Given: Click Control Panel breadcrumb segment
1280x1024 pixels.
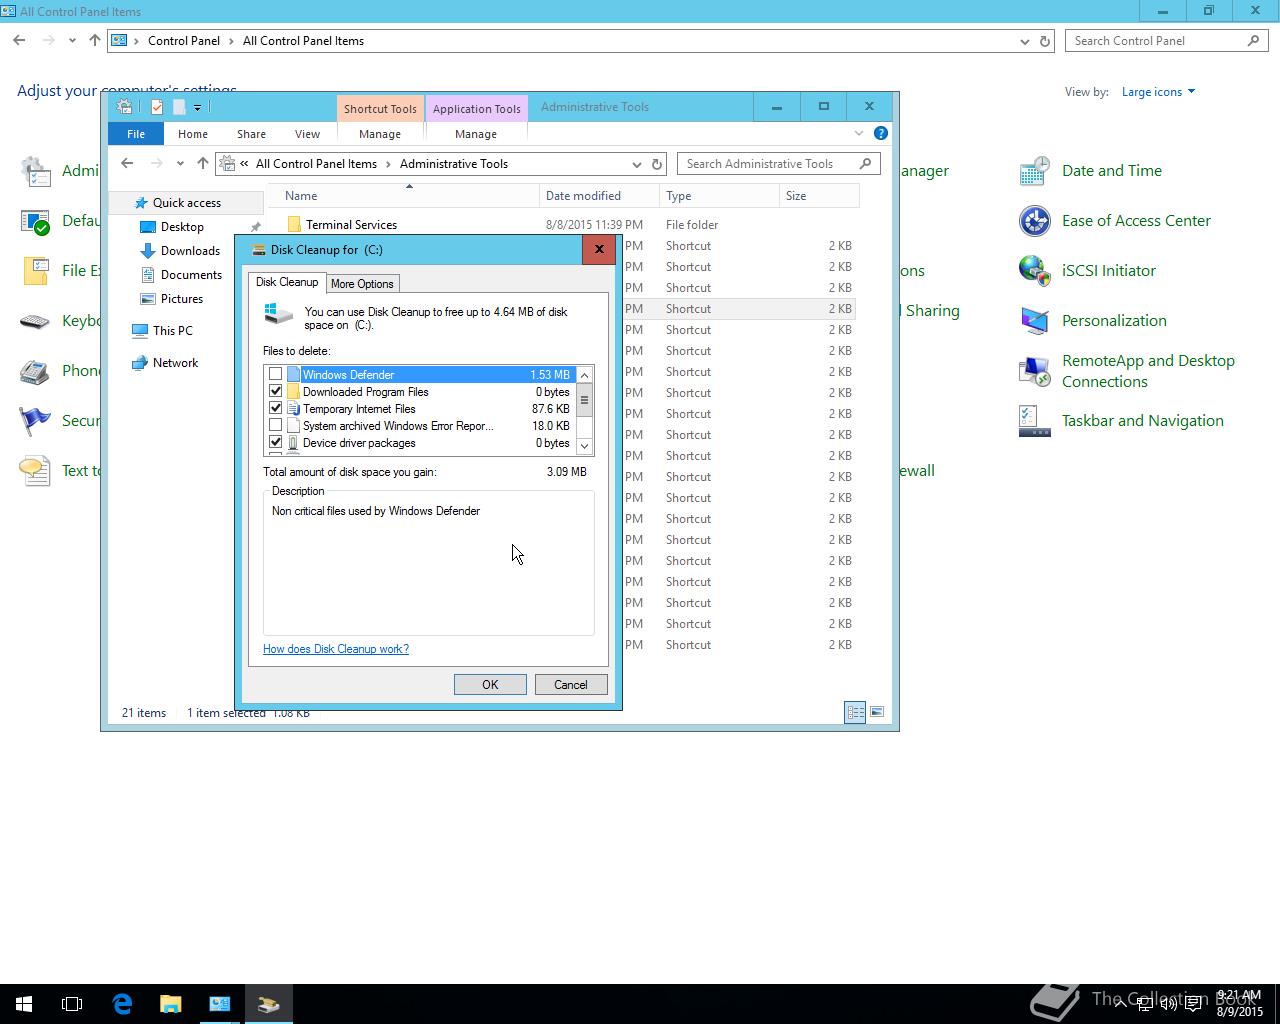Looking at the screenshot, I should click(x=184, y=41).
